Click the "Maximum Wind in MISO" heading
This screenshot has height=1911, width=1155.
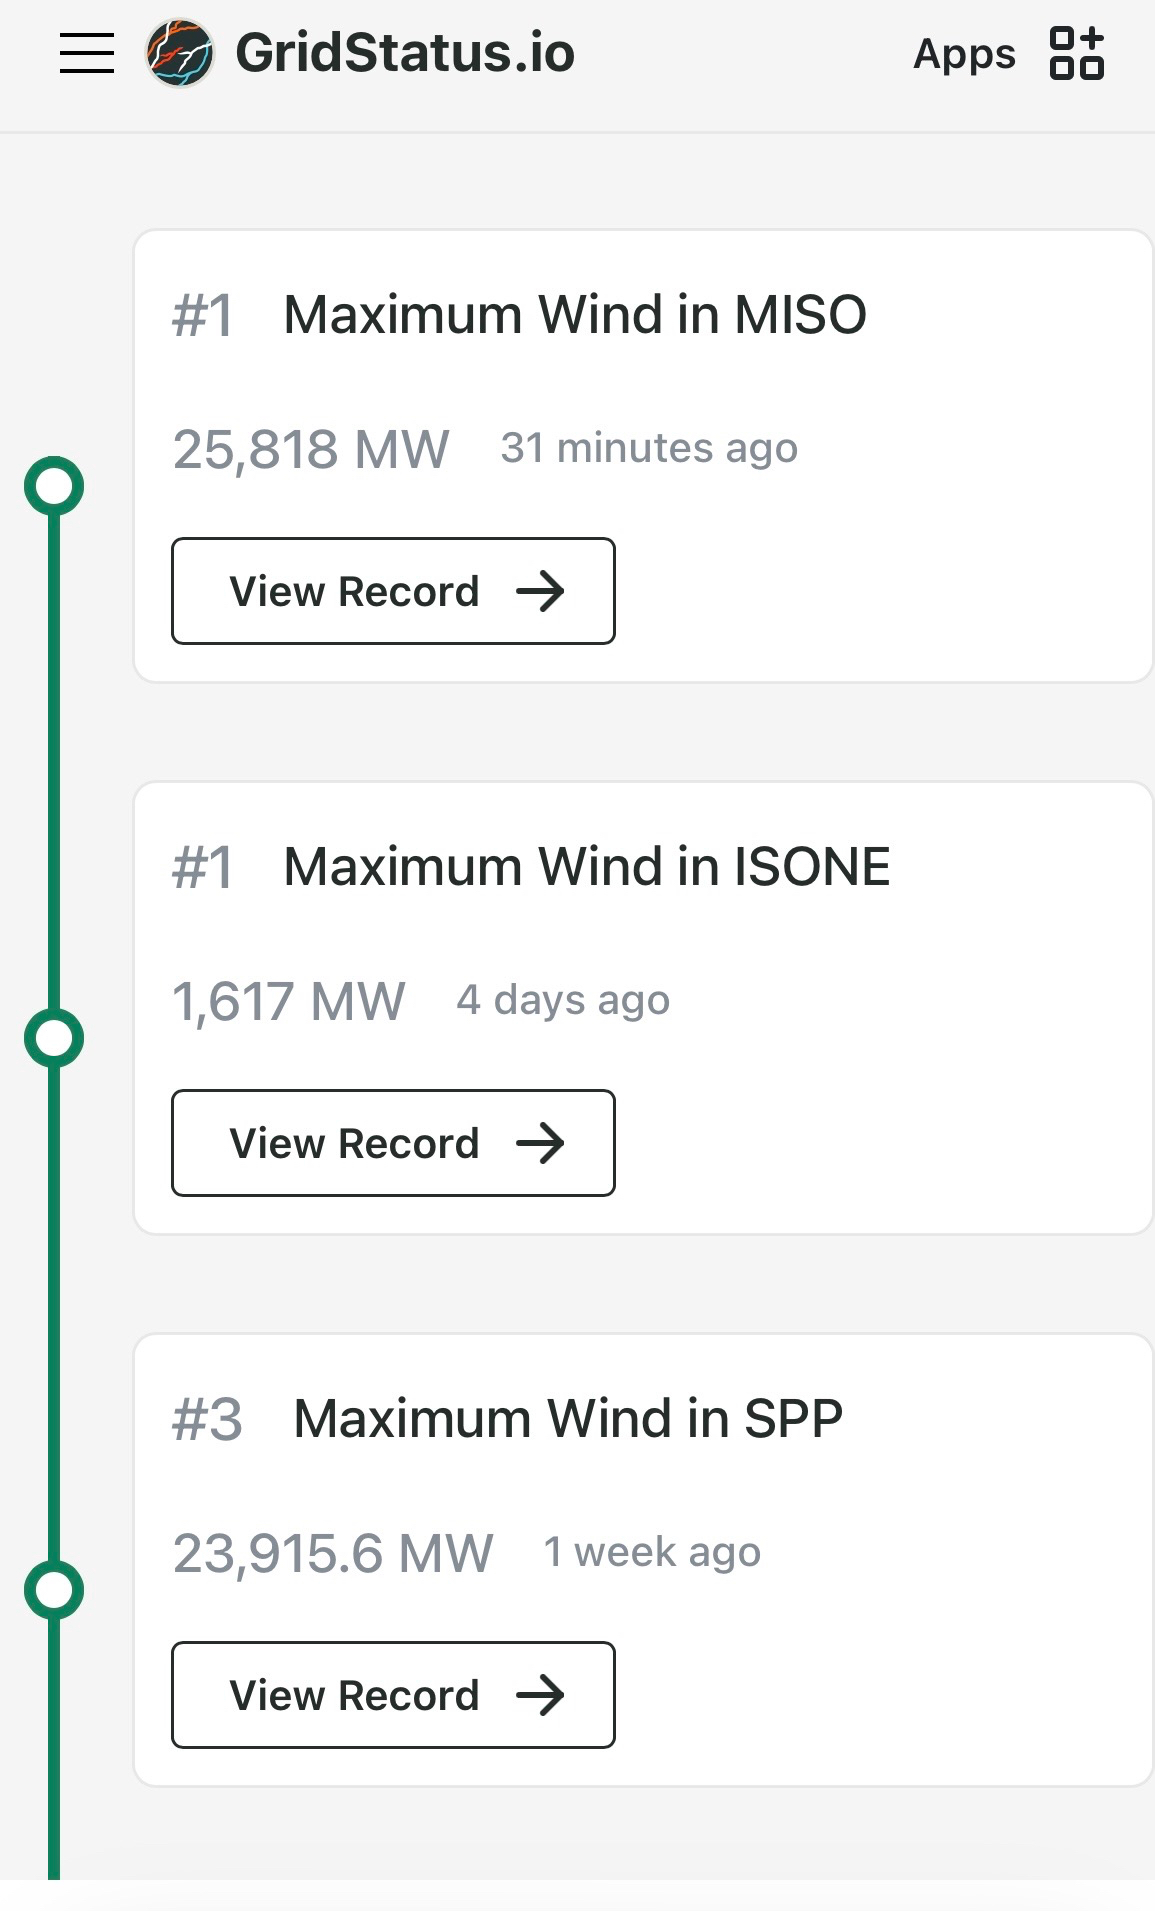pyautogui.click(x=574, y=315)
